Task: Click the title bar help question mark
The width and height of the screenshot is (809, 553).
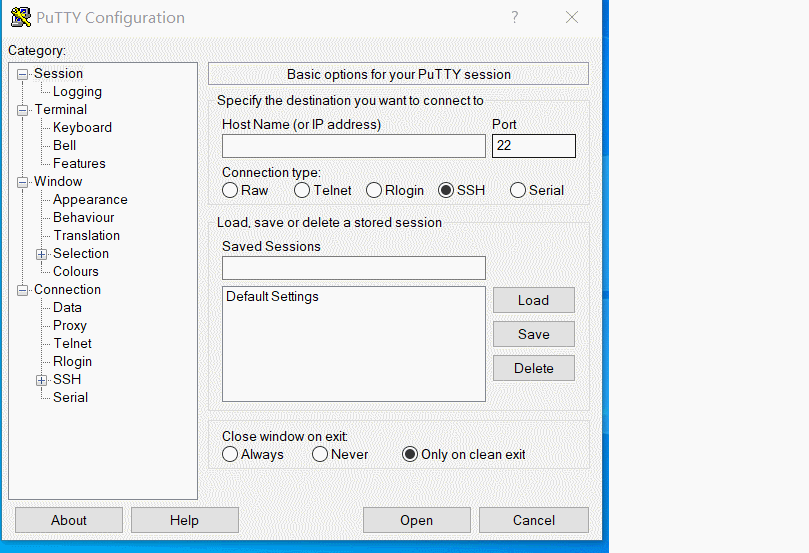Action: pyautogui.click(x=514, y=17)
